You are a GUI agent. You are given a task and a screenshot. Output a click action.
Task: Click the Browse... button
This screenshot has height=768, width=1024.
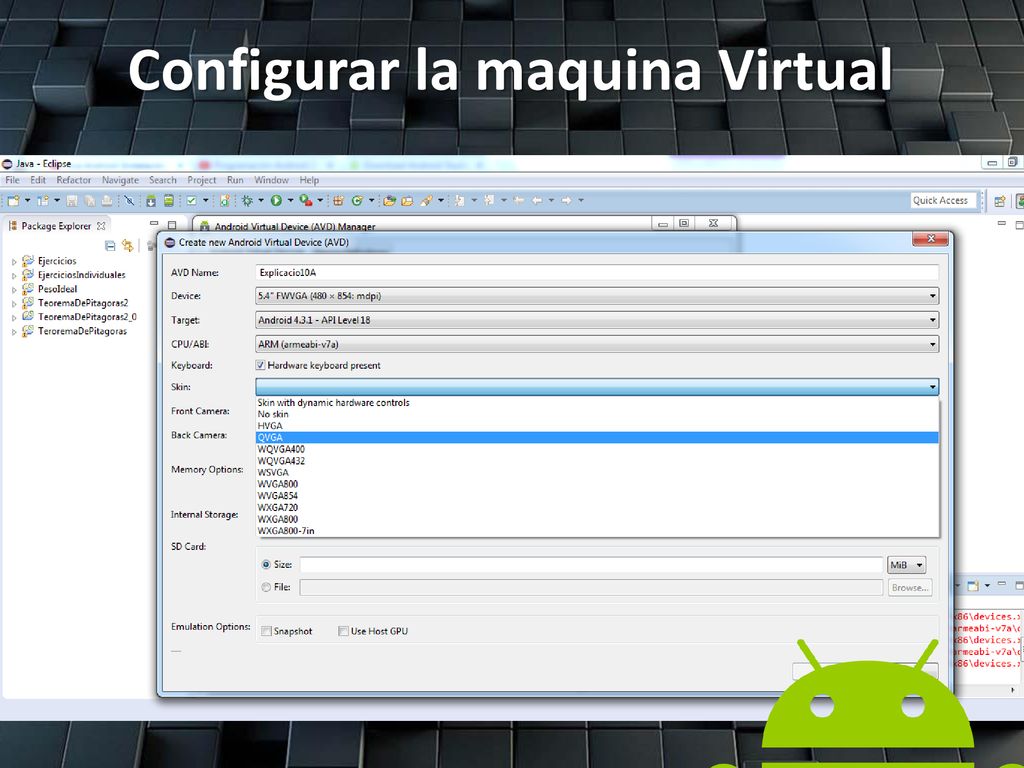pos(910,588)
